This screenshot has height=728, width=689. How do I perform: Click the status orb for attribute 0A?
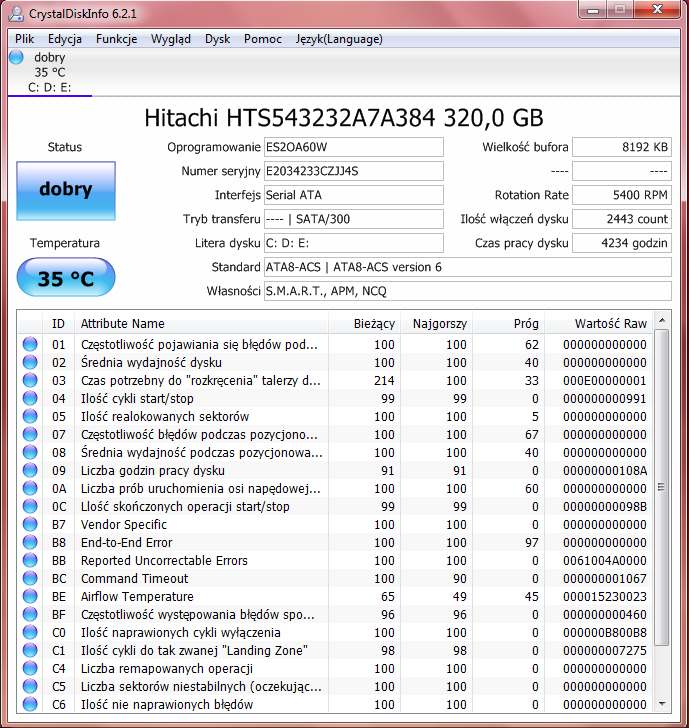click(30, 488)
